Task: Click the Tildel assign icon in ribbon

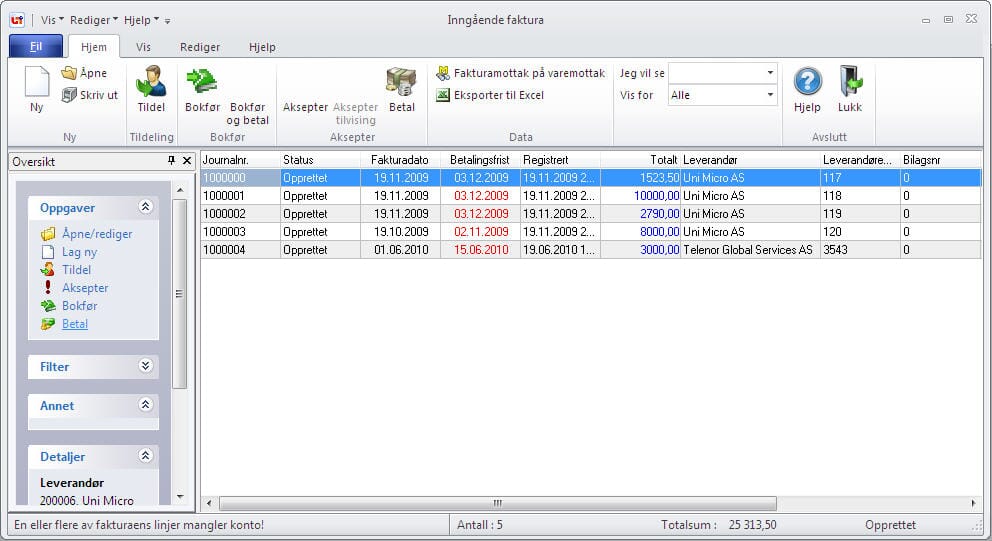Action: [151, 84]
